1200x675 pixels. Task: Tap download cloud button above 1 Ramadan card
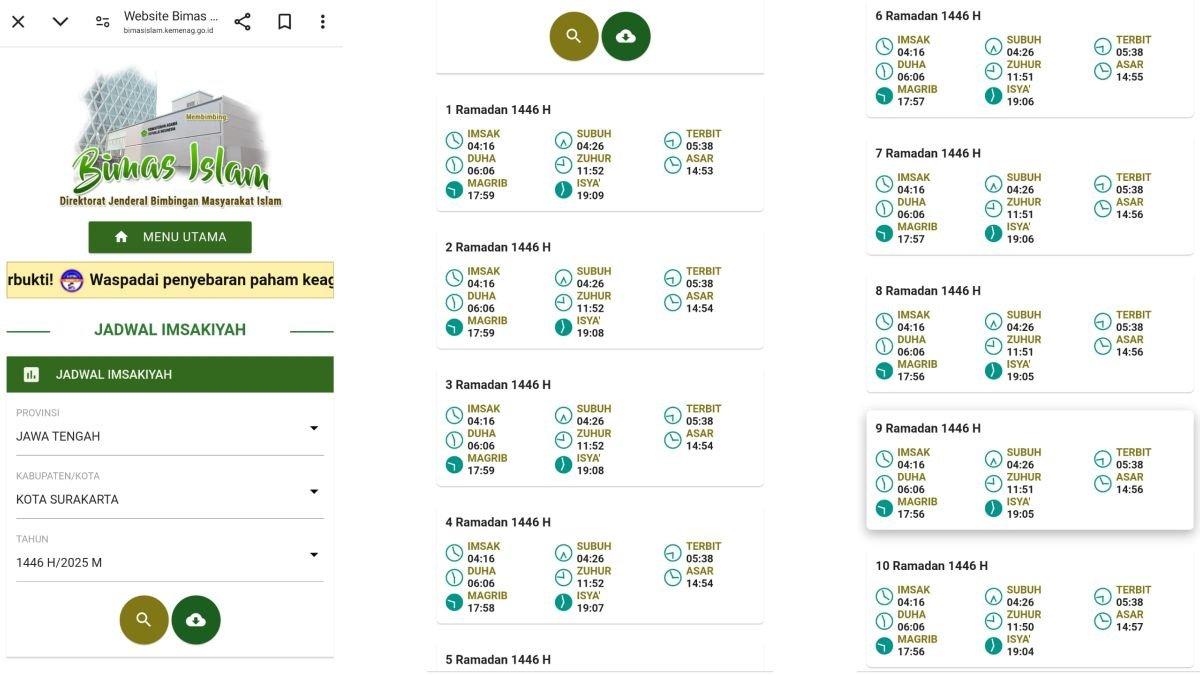626,36
